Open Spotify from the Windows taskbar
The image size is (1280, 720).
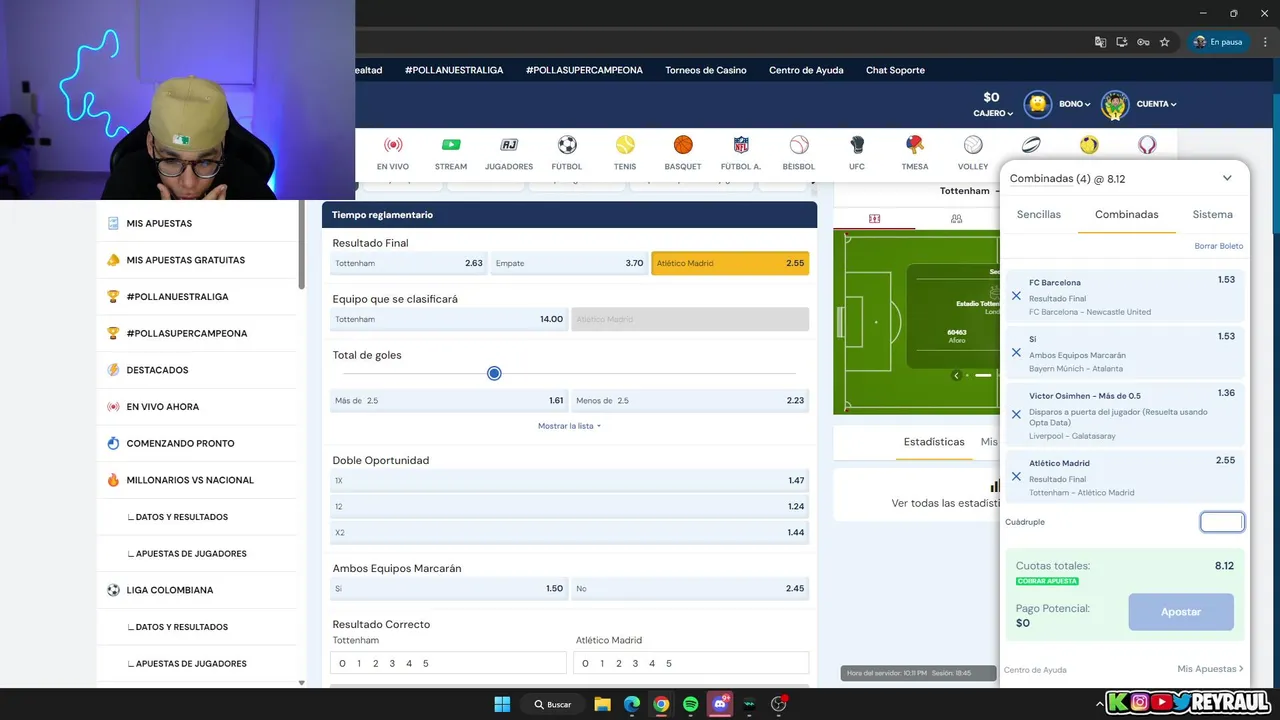tap(690, 704)
